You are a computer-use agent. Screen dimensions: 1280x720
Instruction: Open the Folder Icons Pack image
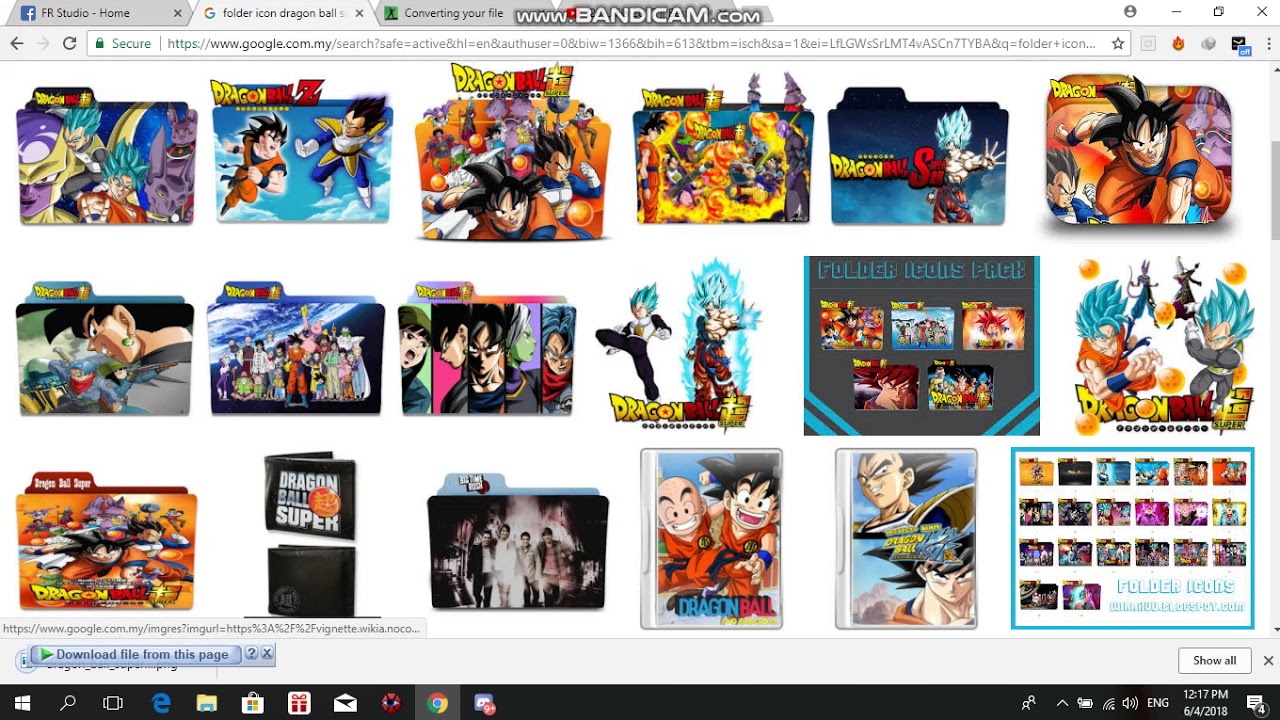click(x=922, y=346)
